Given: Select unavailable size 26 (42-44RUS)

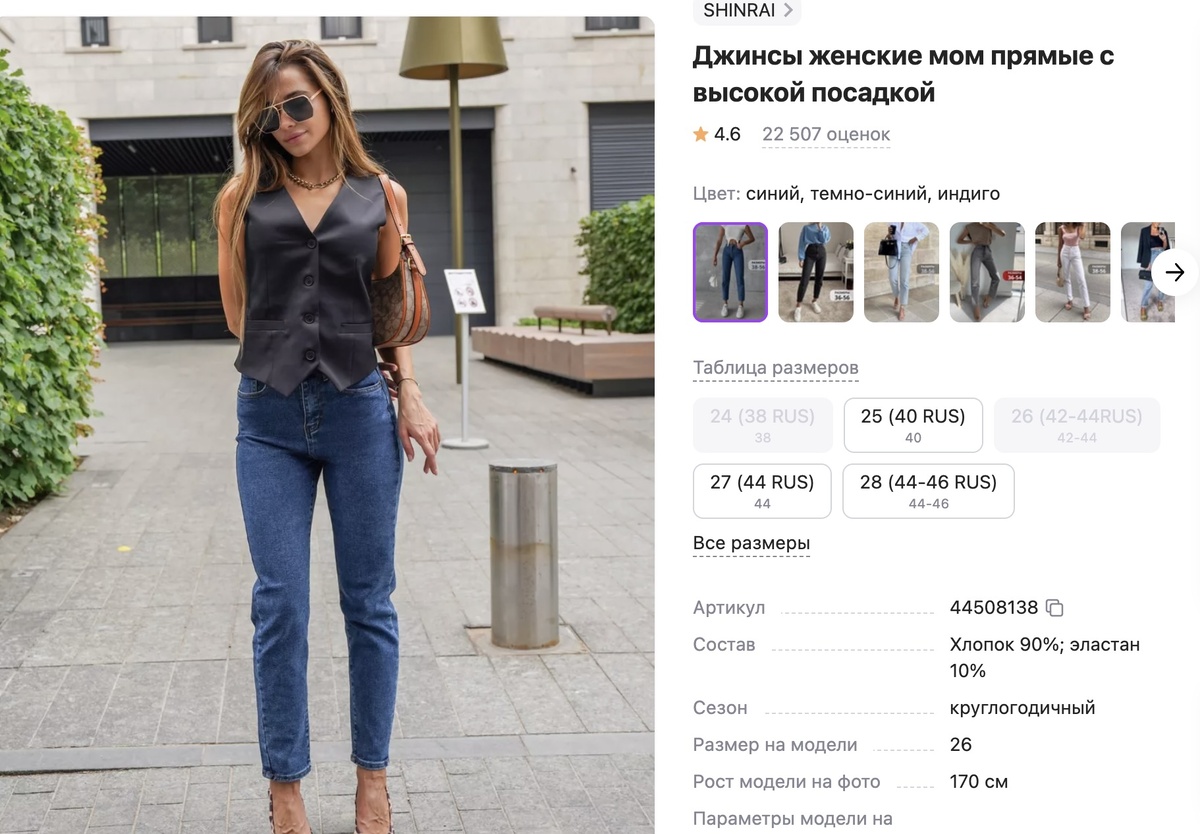Looking at the screenshot, I should pos(1076,425).
